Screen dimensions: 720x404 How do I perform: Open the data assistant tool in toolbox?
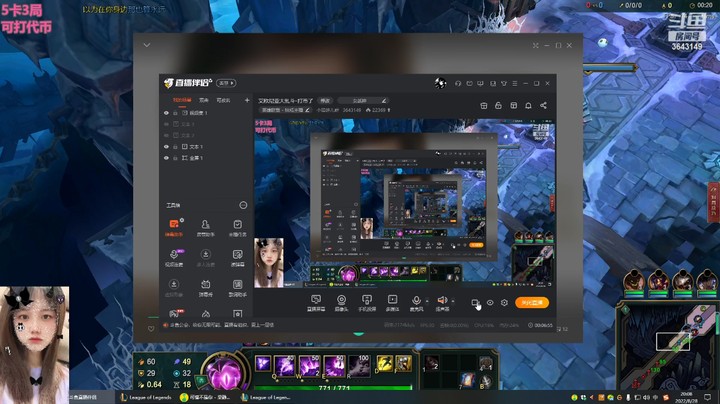pyautogui.click(x=237, y=287)
